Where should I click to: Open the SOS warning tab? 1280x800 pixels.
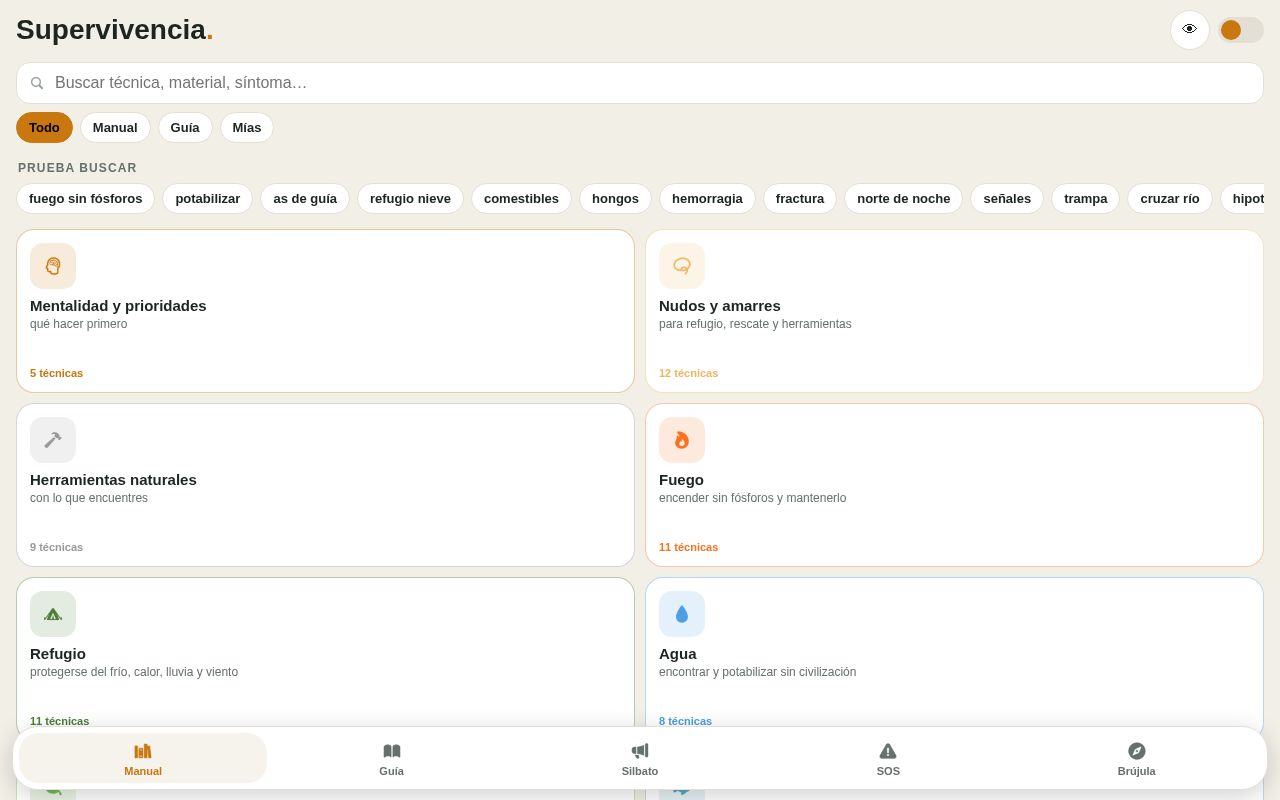tap(888, 758)
